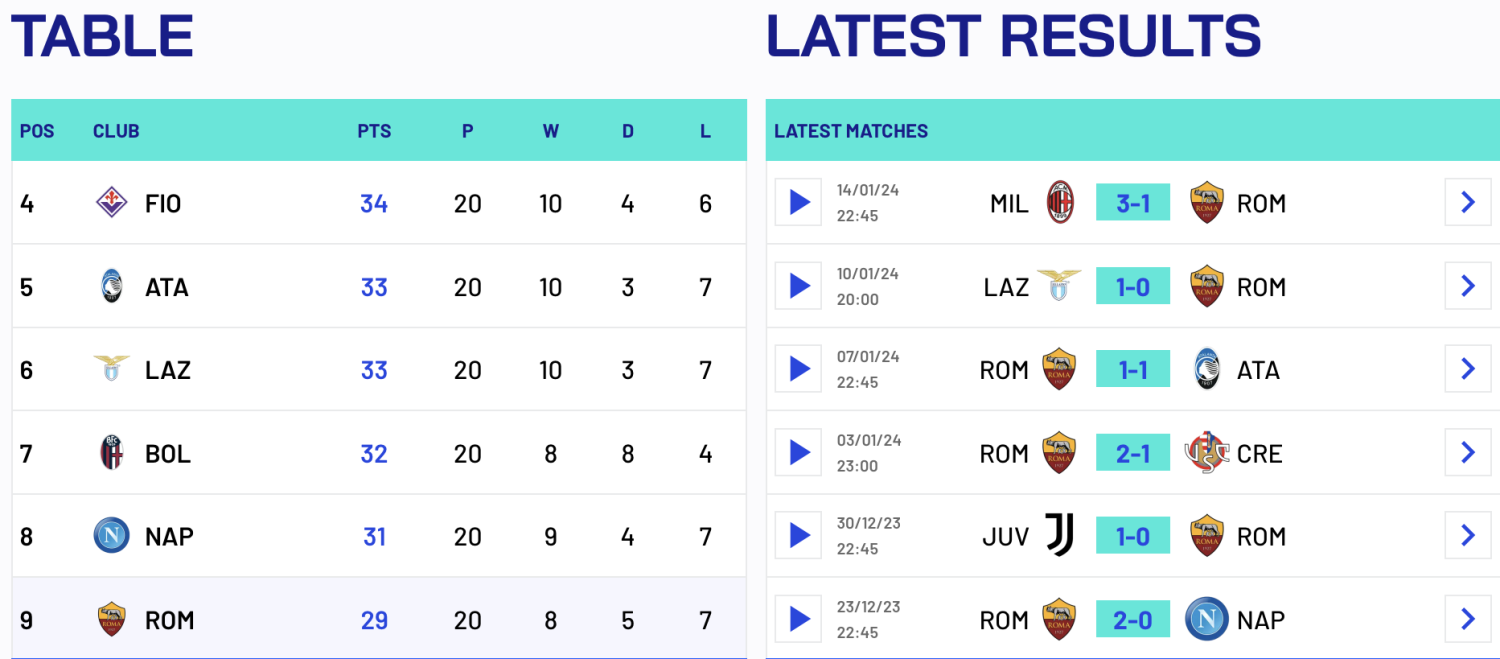This screenshot has width=1500, height=659.
Task: Click the PTS column header
Action: click(x=374, y=131)
